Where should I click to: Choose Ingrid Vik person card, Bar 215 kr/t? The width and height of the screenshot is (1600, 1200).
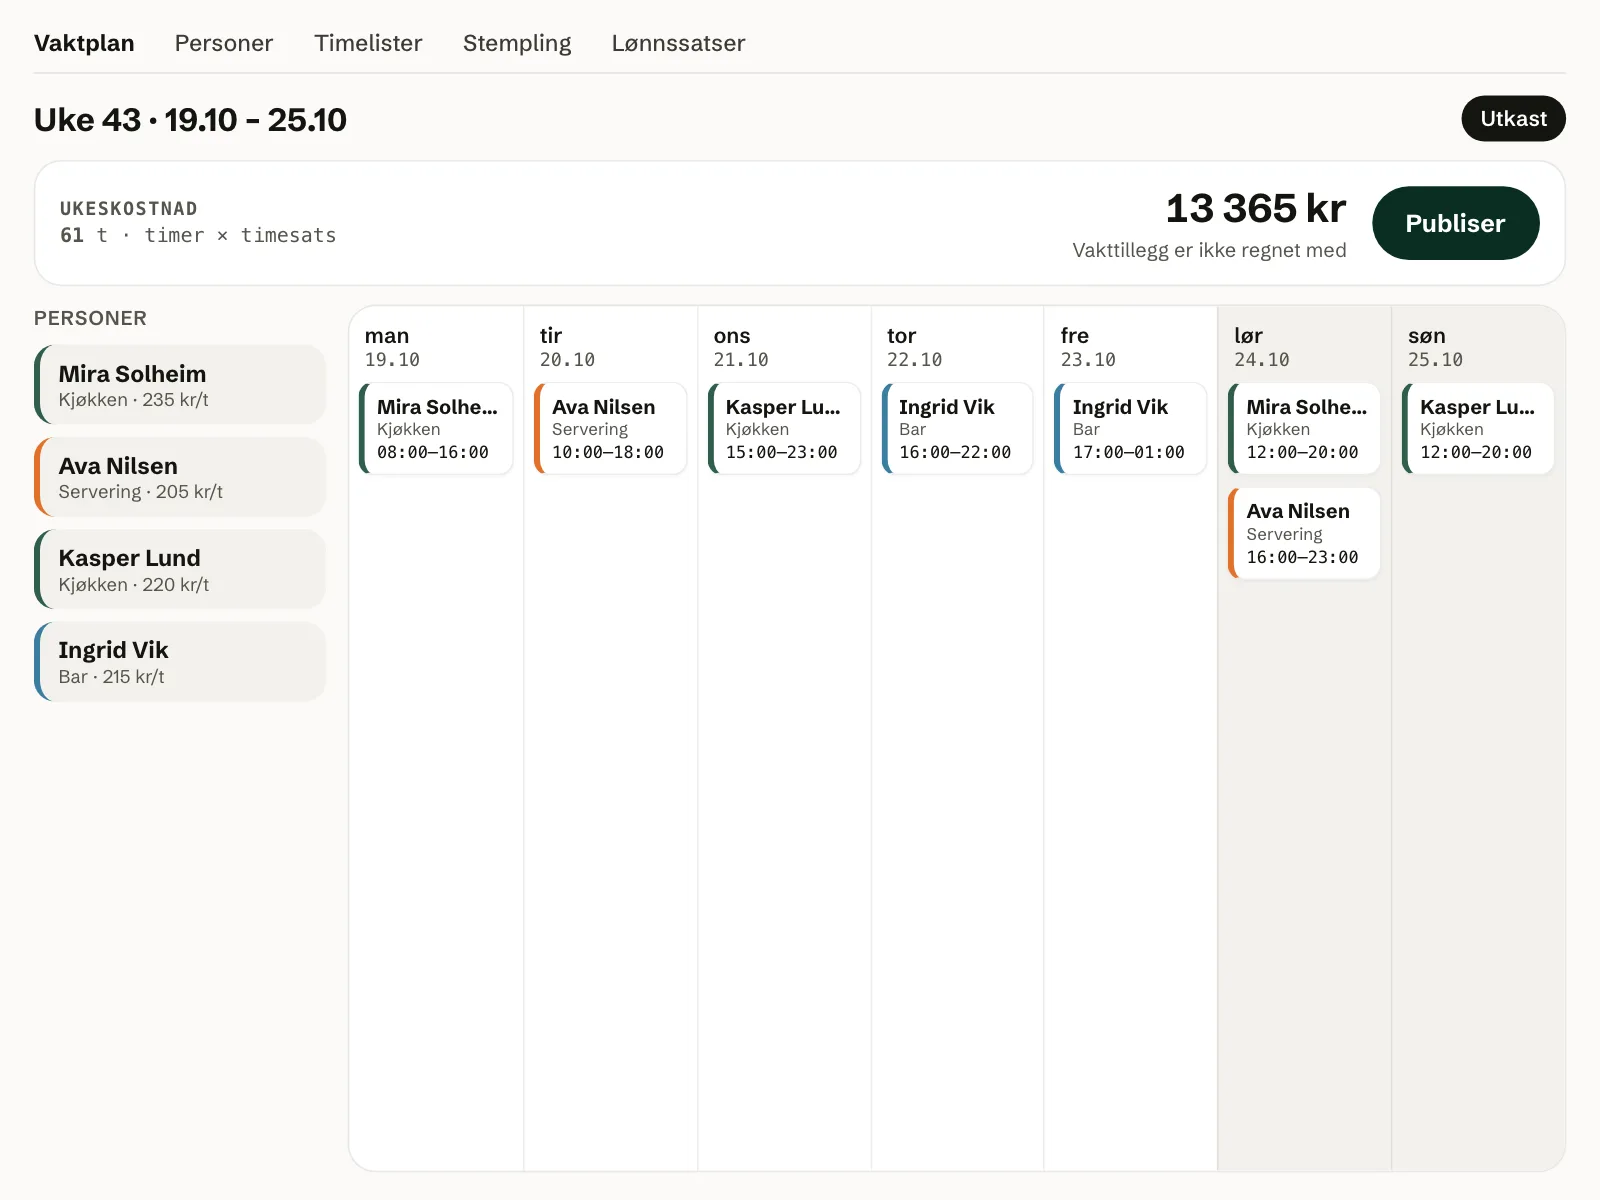[180, 661]
